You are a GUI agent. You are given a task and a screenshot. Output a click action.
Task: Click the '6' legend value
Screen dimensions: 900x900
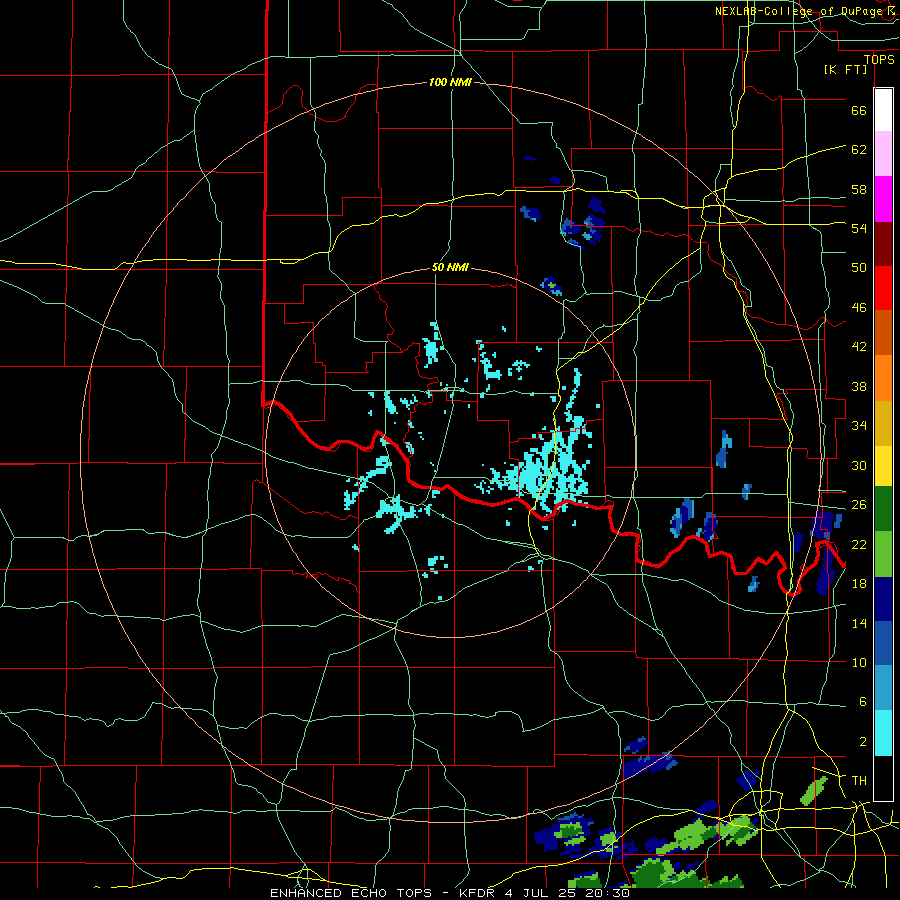pyautogui.click(x=862, y=701)
